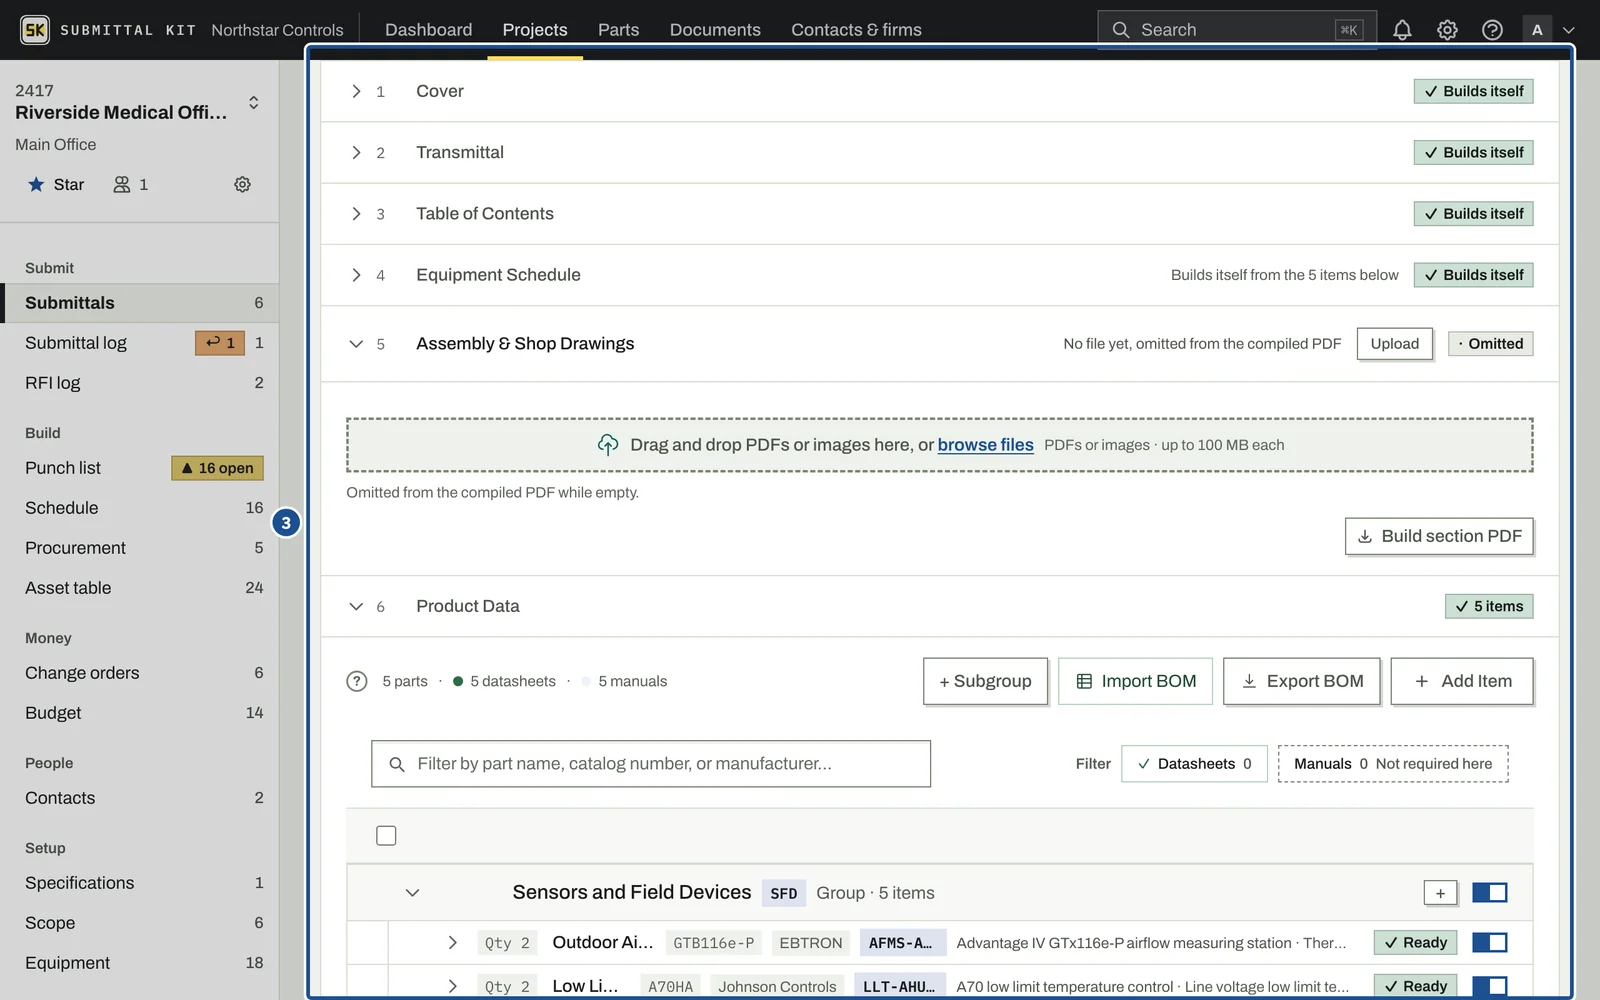Screen dimensions: 1600x1000
Task: Open the project switcher chevrons
Action: coord(254,102)
